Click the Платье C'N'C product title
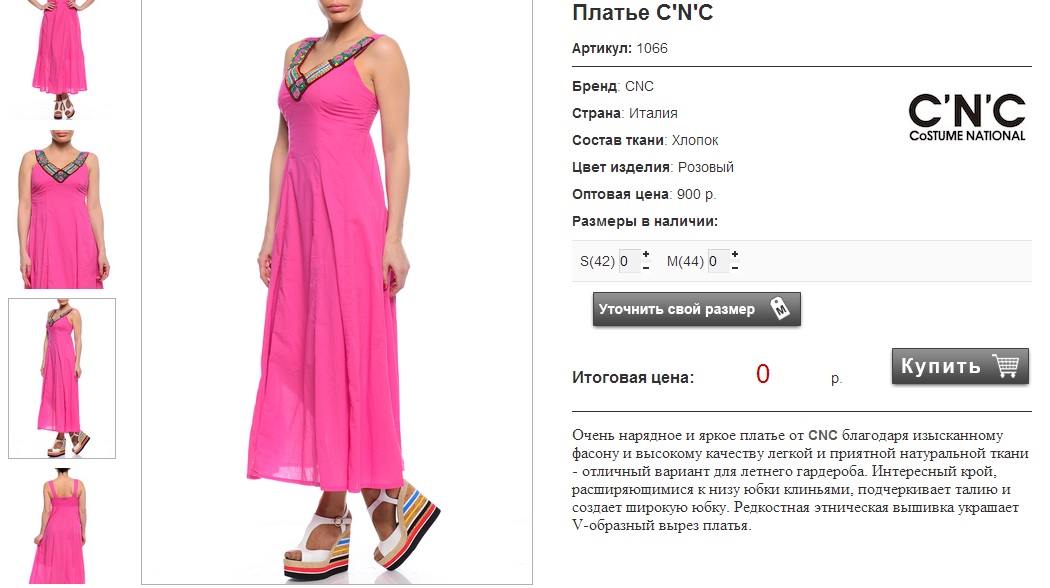 (x=642, y=13)
